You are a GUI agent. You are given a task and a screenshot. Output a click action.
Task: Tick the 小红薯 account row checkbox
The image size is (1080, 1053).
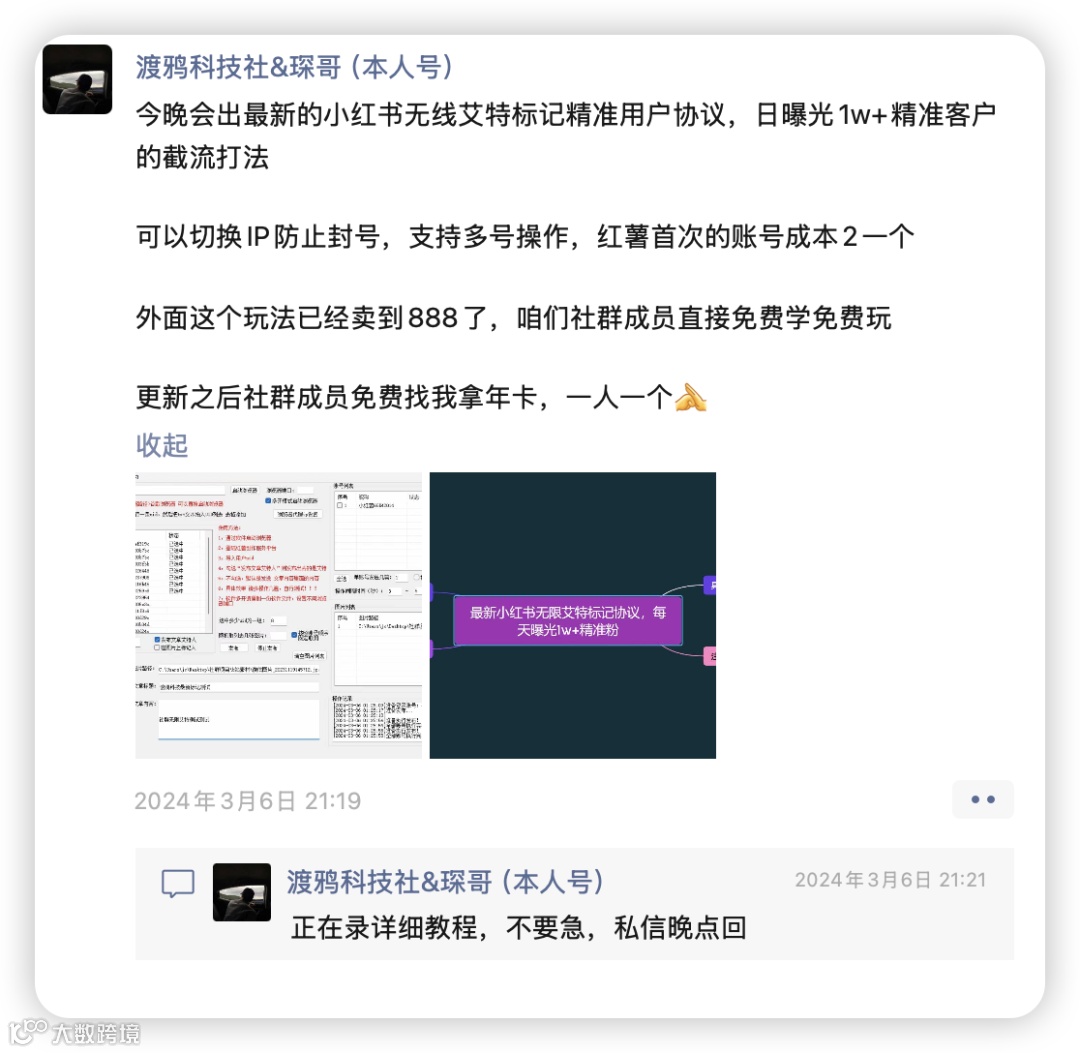coord(340,505)
